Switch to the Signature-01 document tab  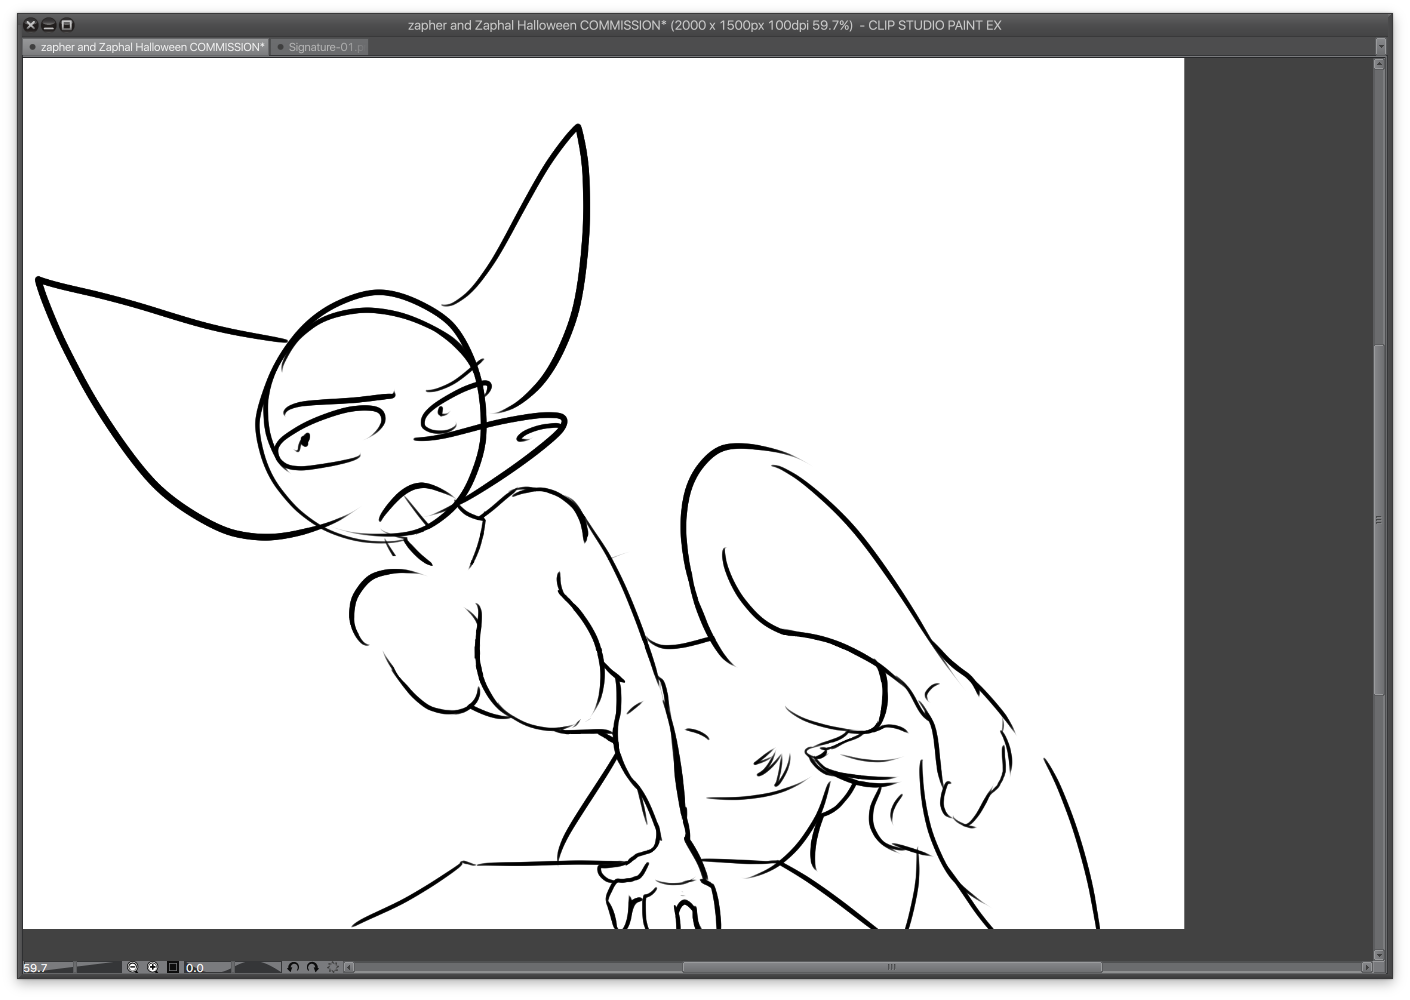click(320, 47)
